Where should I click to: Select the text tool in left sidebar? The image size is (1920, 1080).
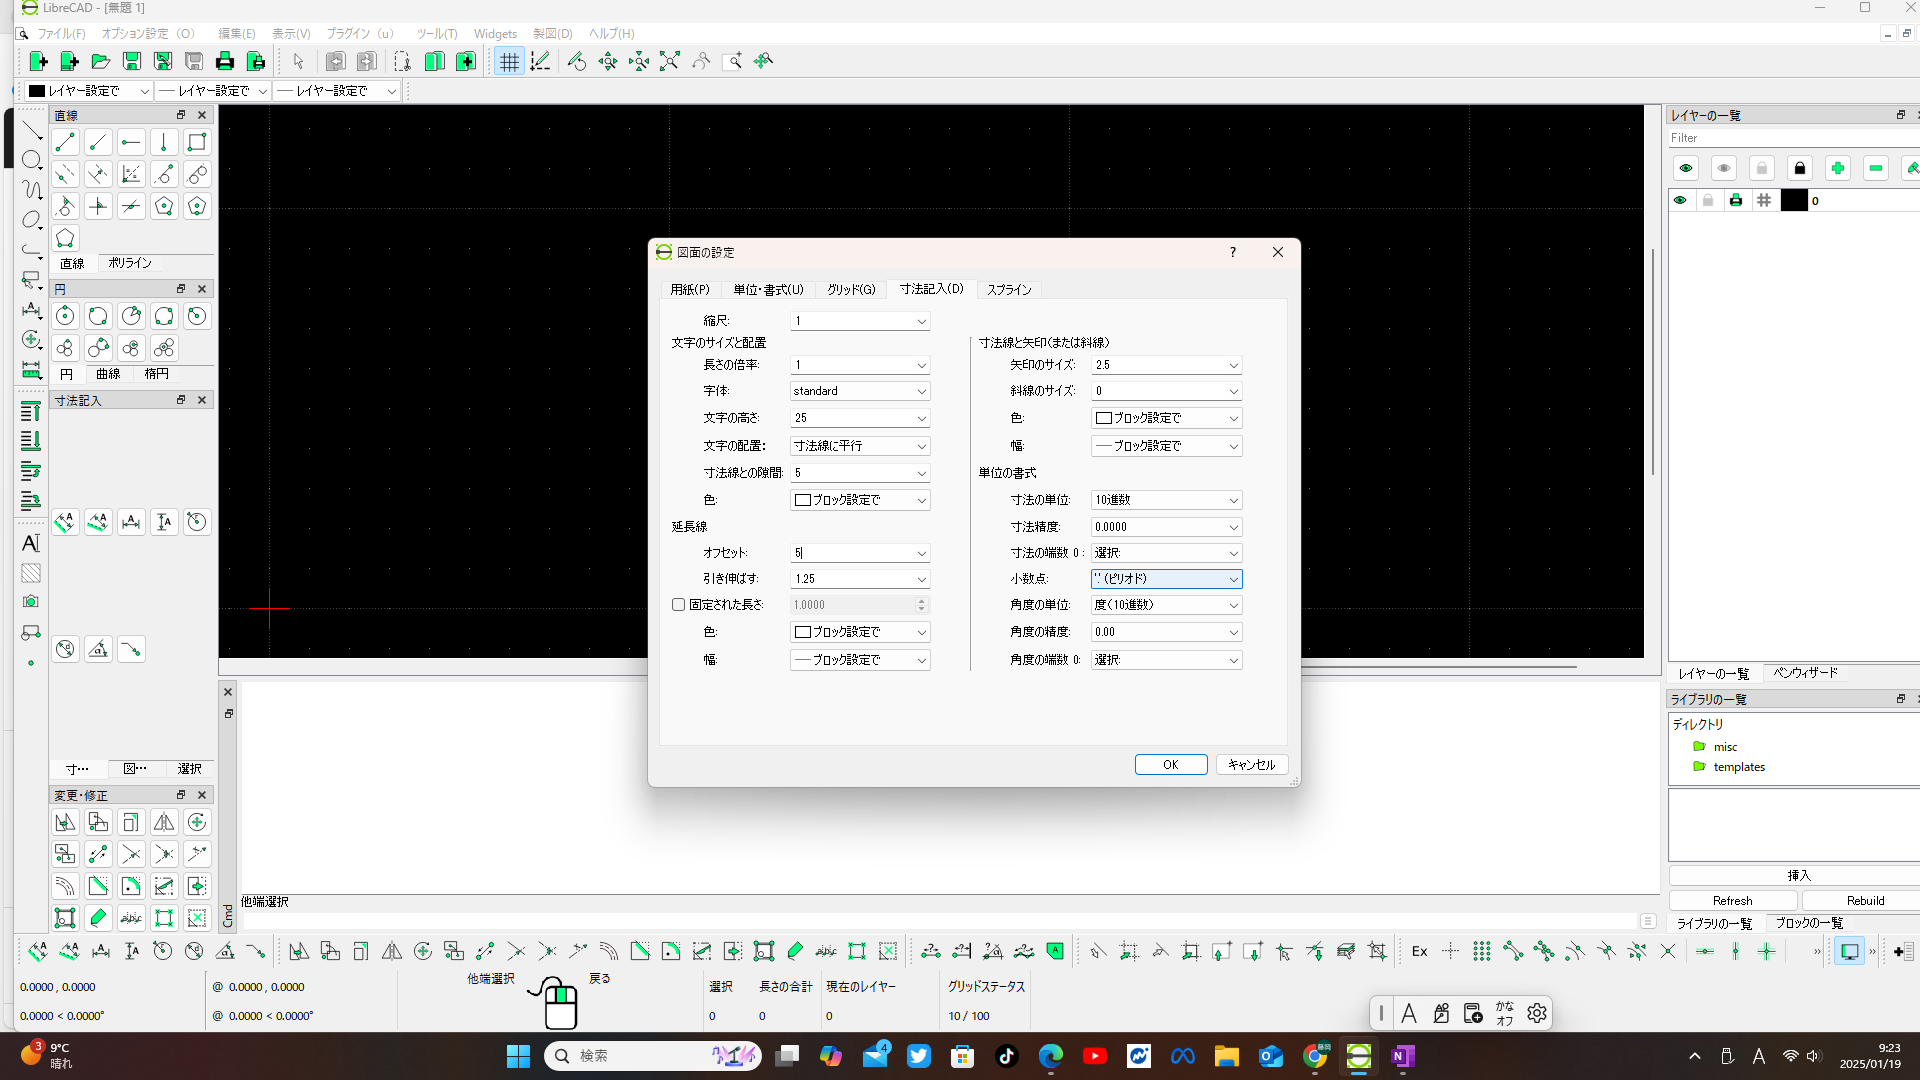(x=31, y=543)
